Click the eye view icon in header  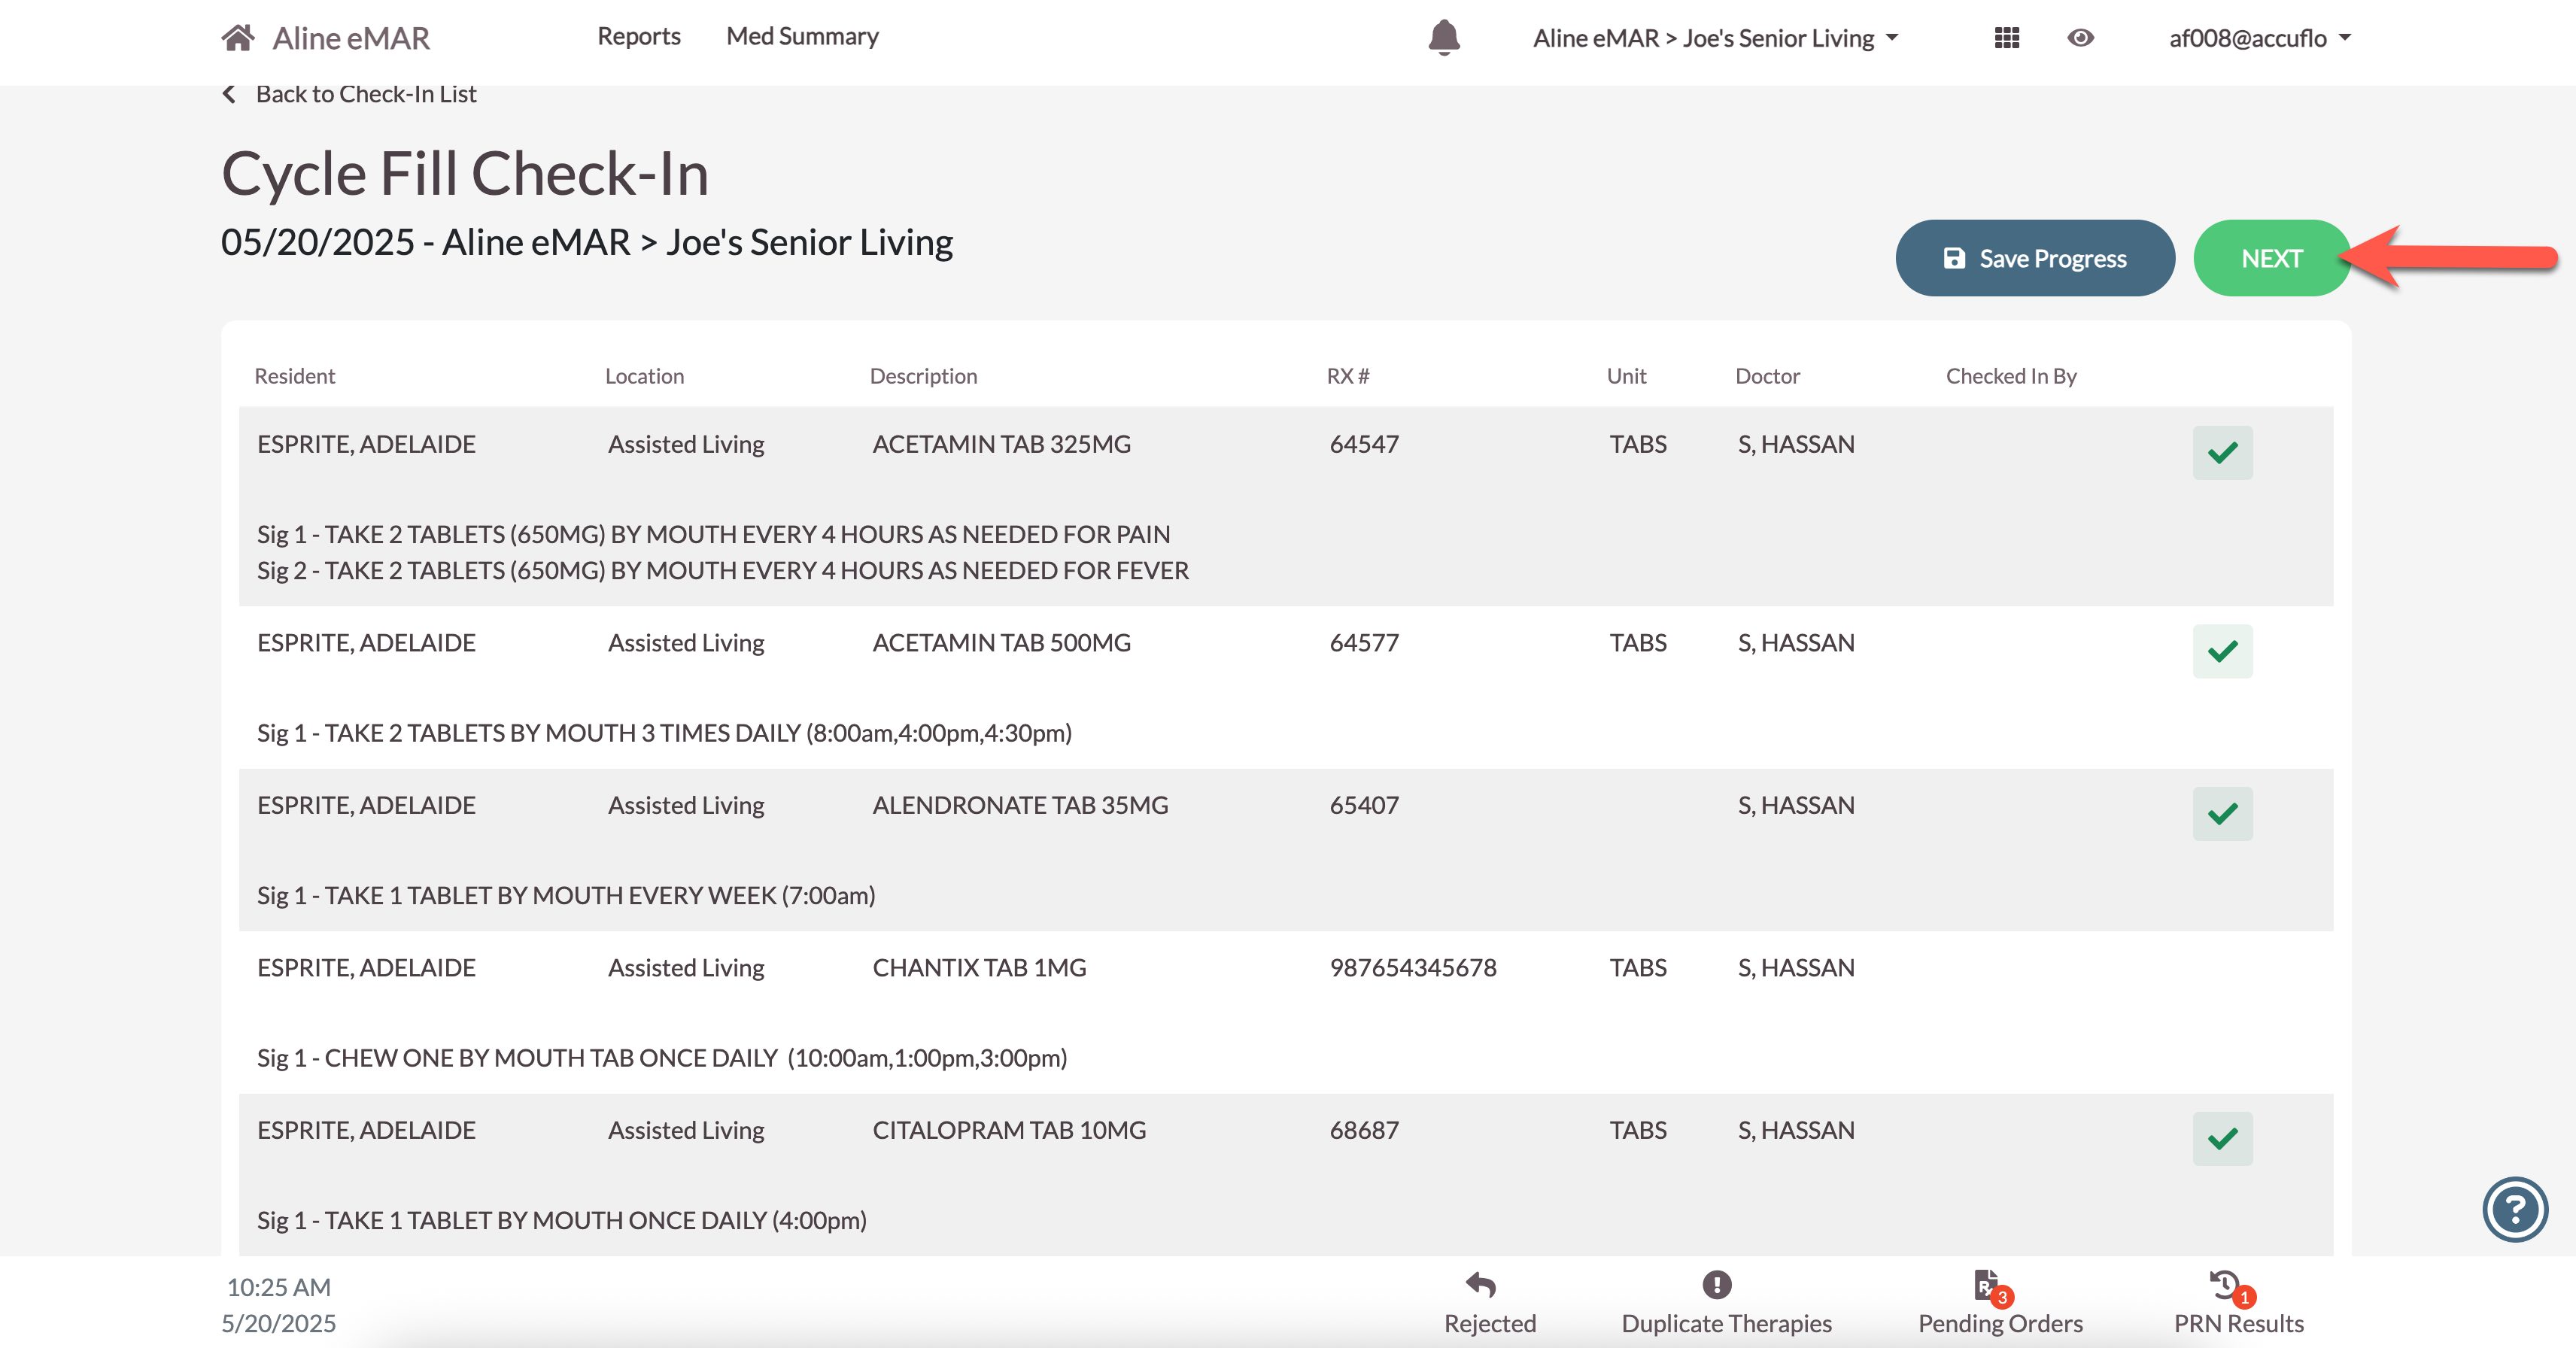coord(2080,38)
